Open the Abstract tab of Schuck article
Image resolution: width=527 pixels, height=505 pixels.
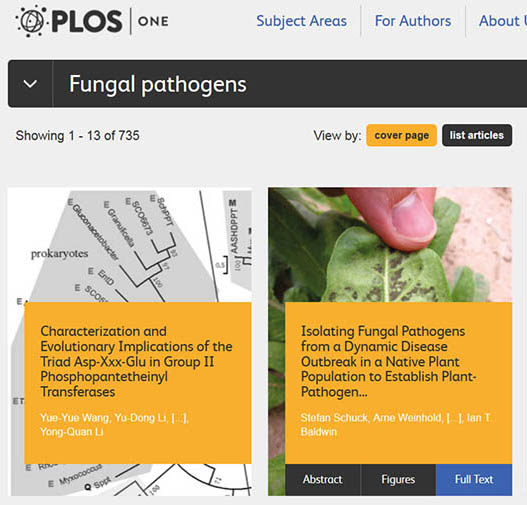point(323,479)
